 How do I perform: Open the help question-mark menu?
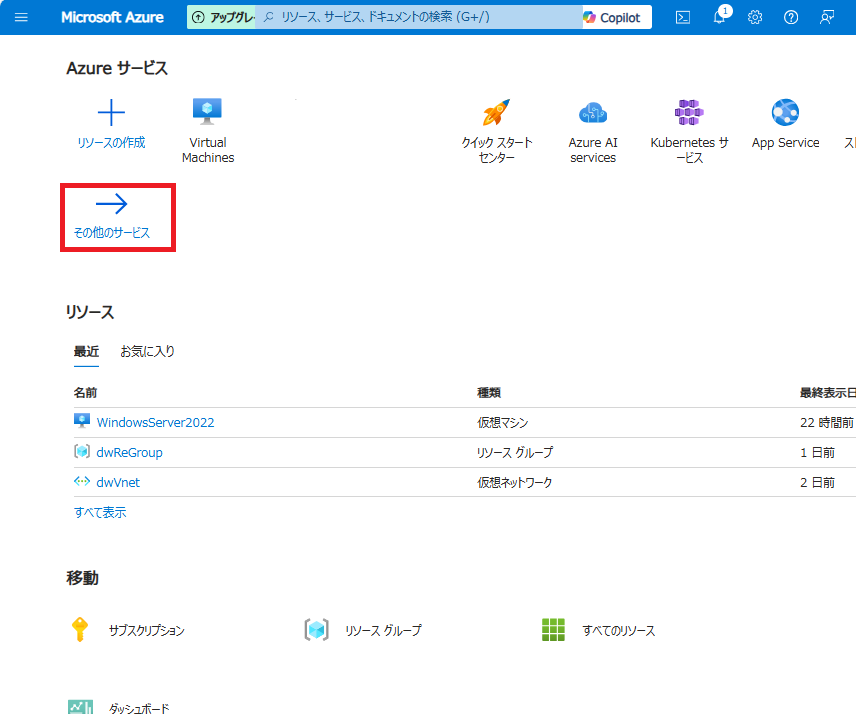tap(790, 17)
